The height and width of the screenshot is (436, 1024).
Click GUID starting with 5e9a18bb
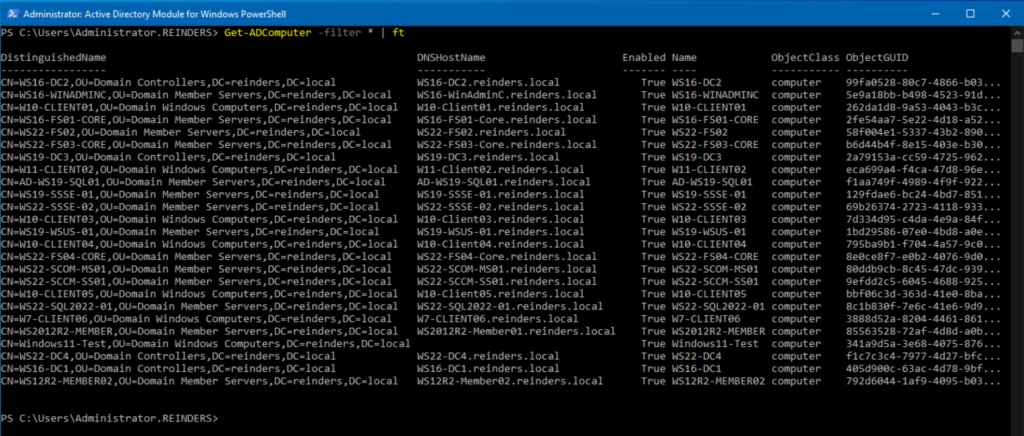923,95
